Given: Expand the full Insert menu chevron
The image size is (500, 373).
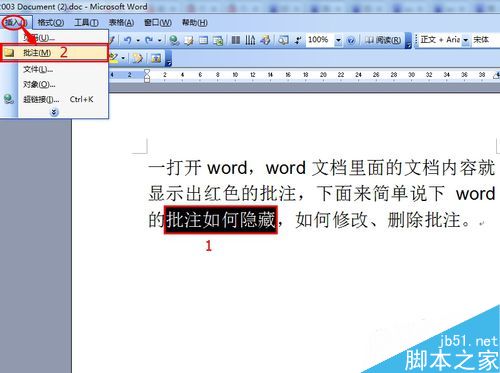Looking at the screenshot, I should coord(54,113).
